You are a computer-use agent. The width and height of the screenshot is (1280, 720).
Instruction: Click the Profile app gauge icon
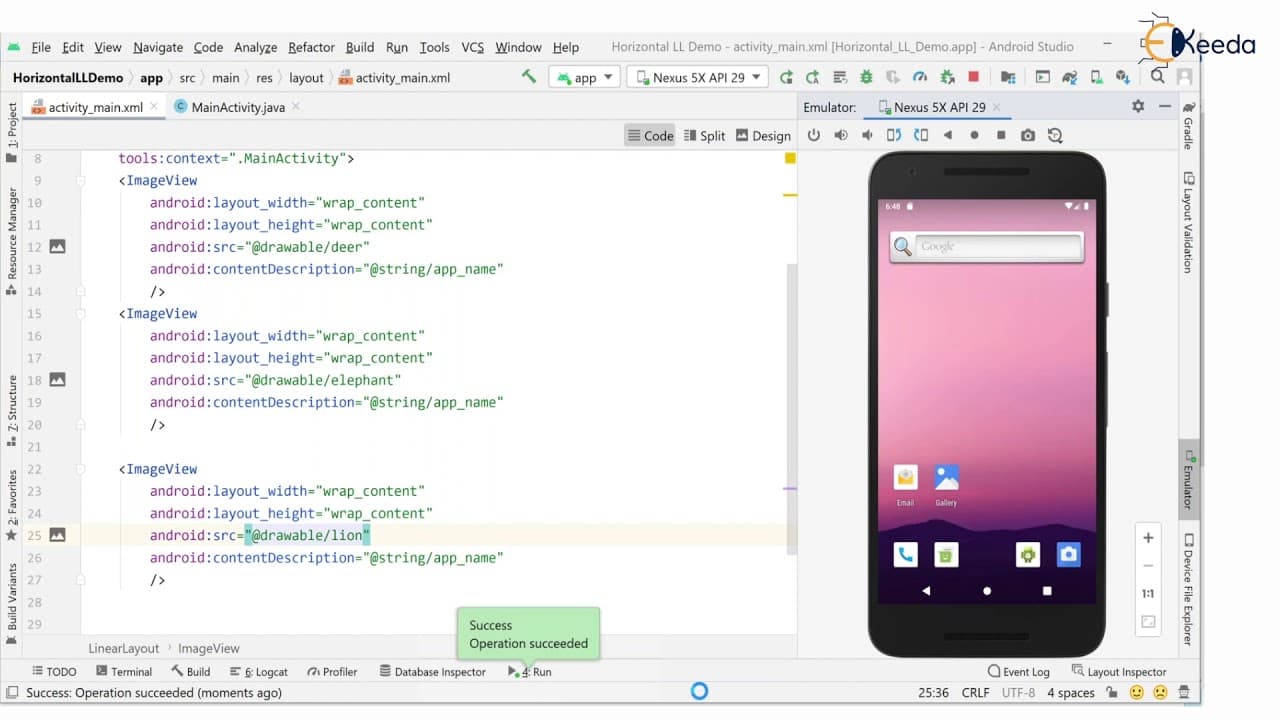(920, 77)
